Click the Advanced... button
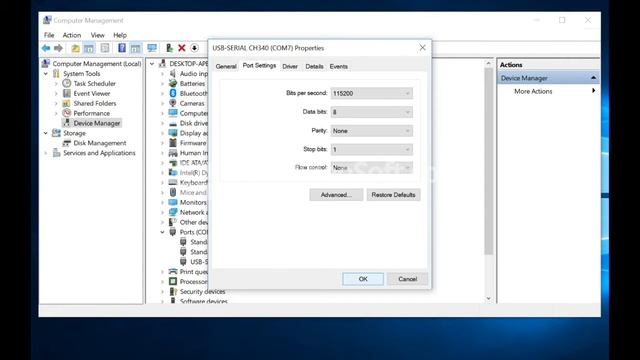The width and height of the screenshot is (640, 360). (x=336, y=195)
